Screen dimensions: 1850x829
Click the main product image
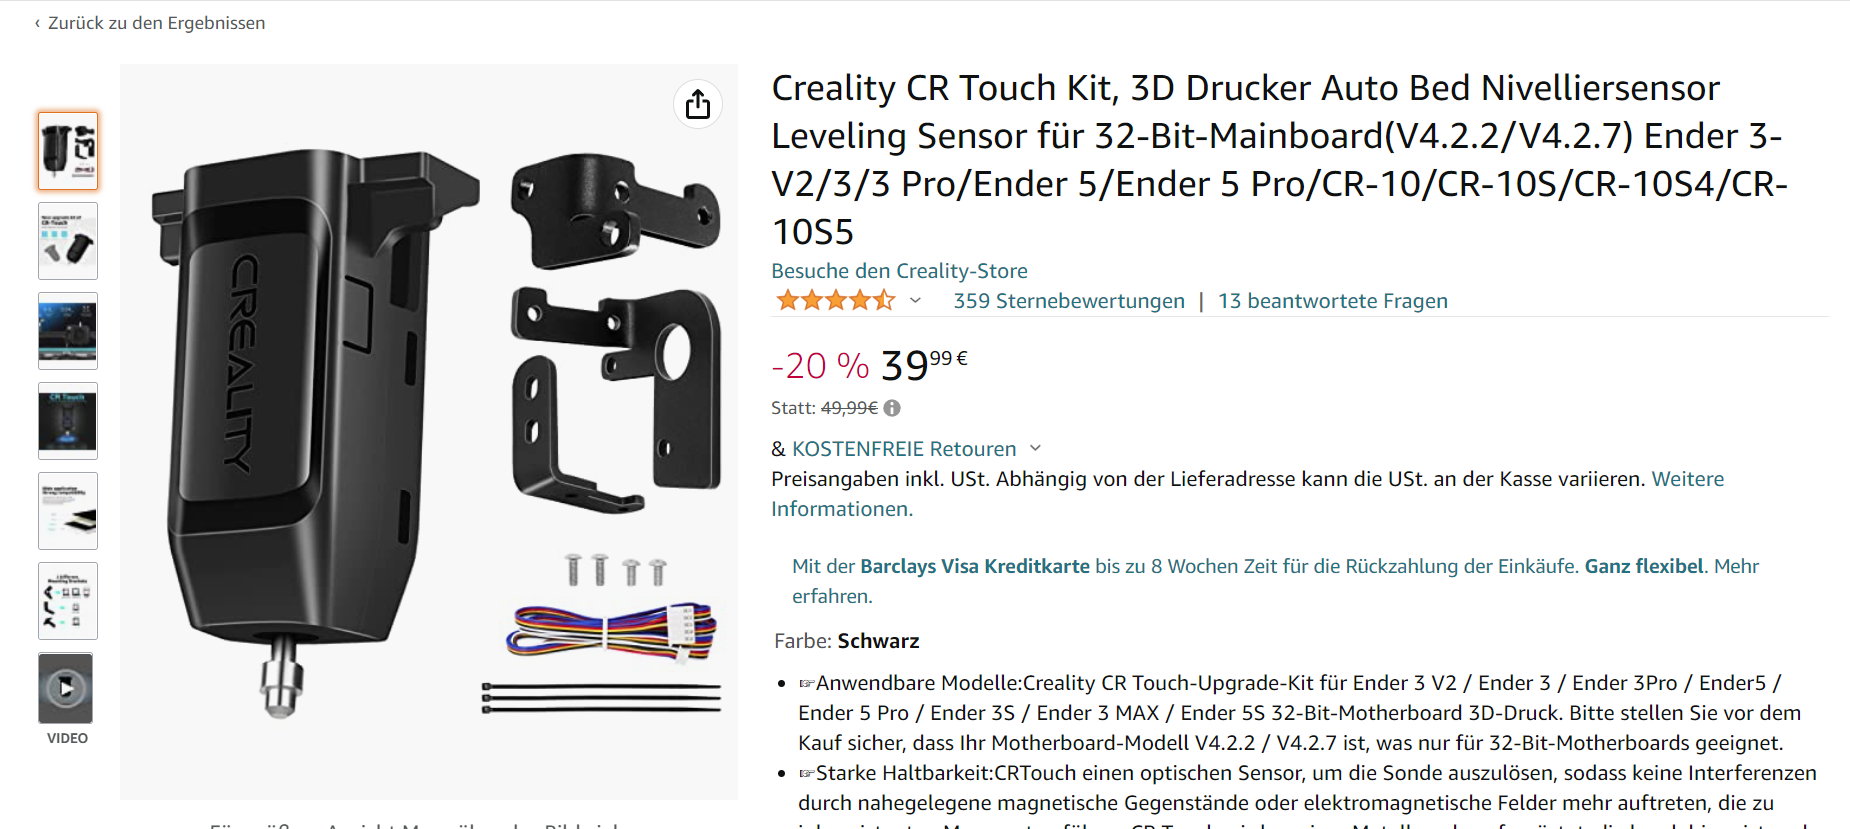tap(429, 432)
